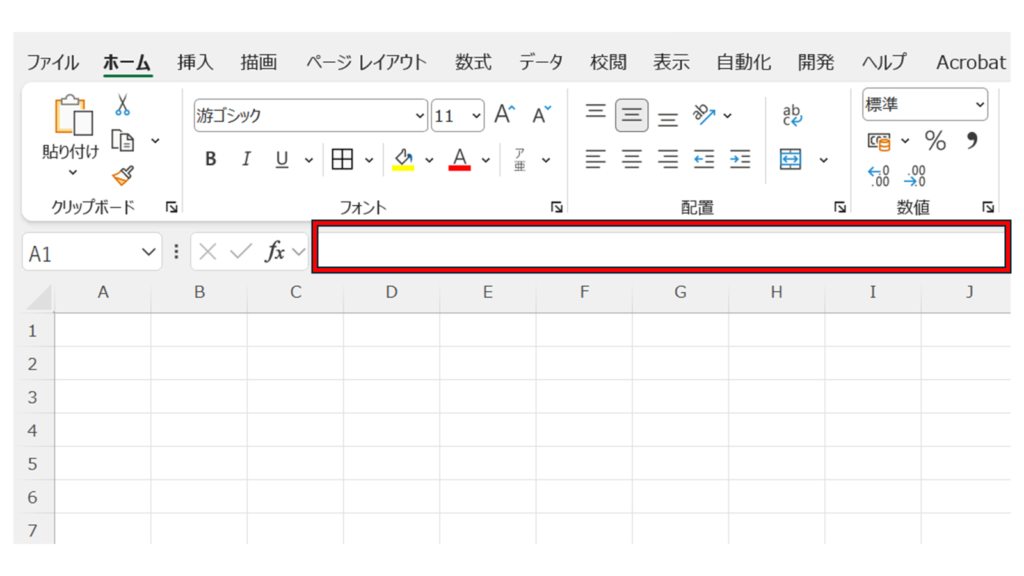This screenshot has height=576, width=1024.
Task: Open the フォント group dialog launcher
Action: (556, 207)
